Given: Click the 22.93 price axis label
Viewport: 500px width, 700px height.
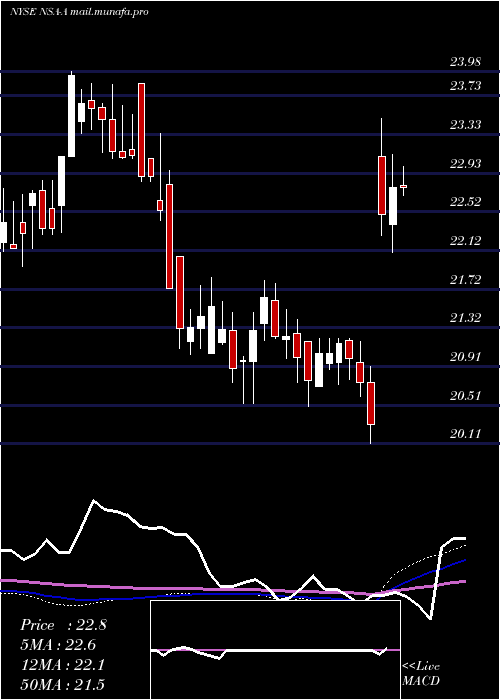Looking at the screenshot, I should pyautogui.click(x=465, y=164).
